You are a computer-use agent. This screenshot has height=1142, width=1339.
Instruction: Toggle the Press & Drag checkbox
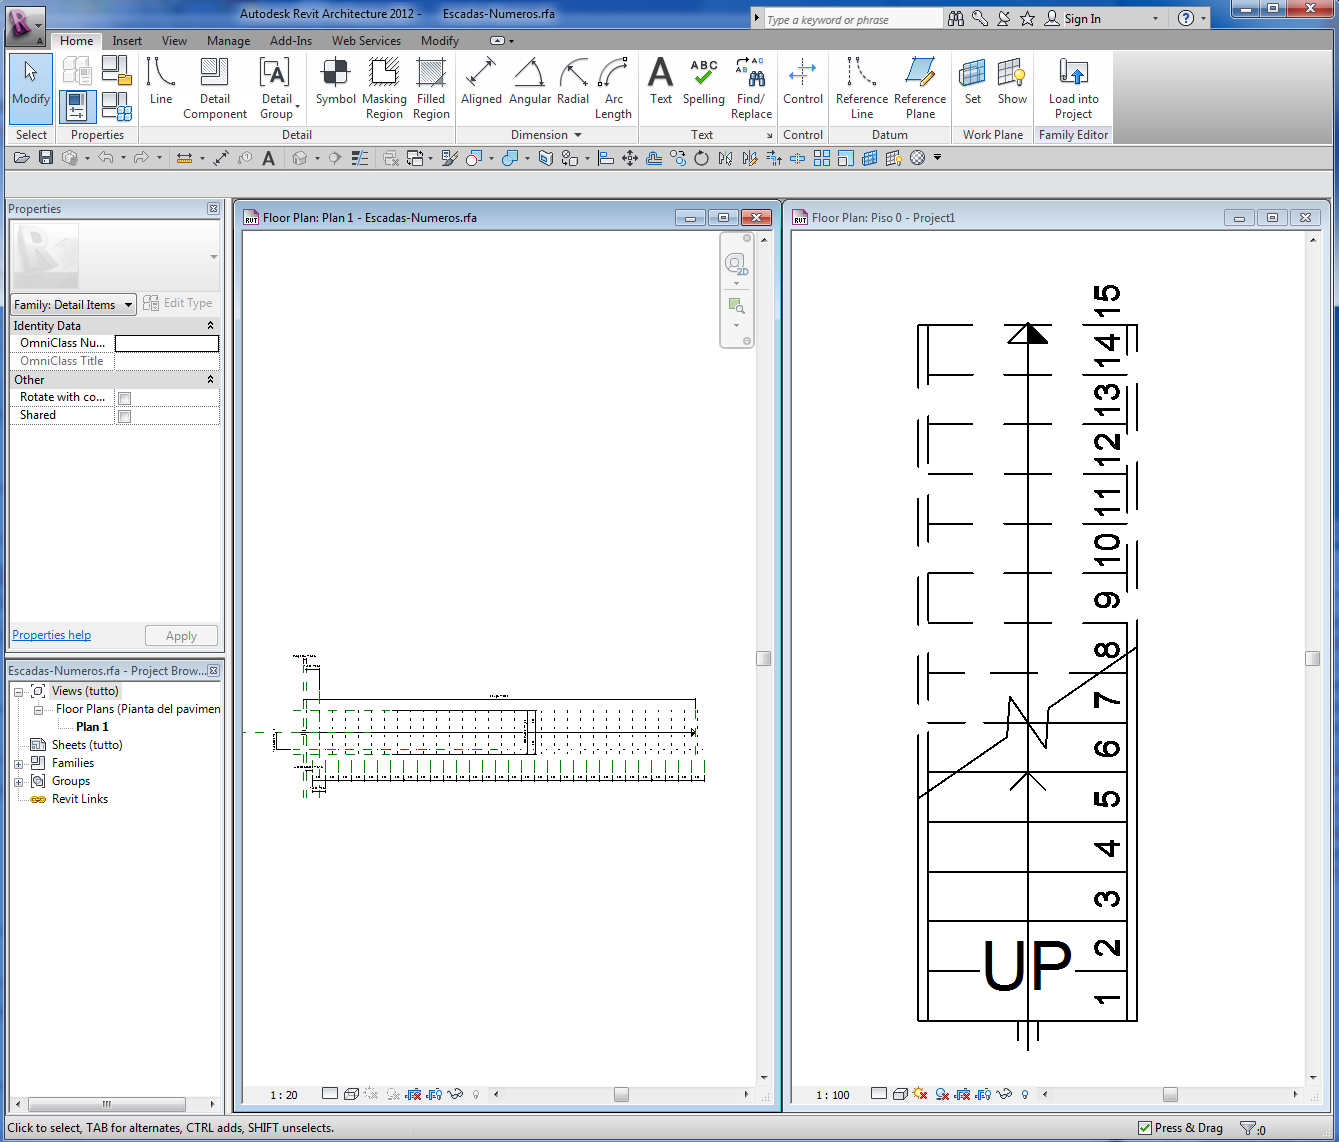point(1145,1128)
